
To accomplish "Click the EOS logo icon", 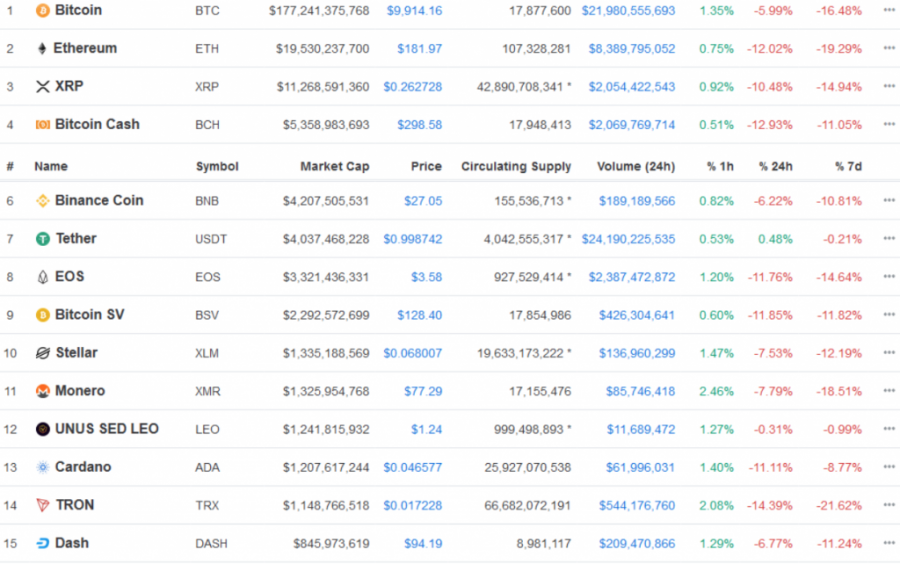I will (x=42, y=277).
